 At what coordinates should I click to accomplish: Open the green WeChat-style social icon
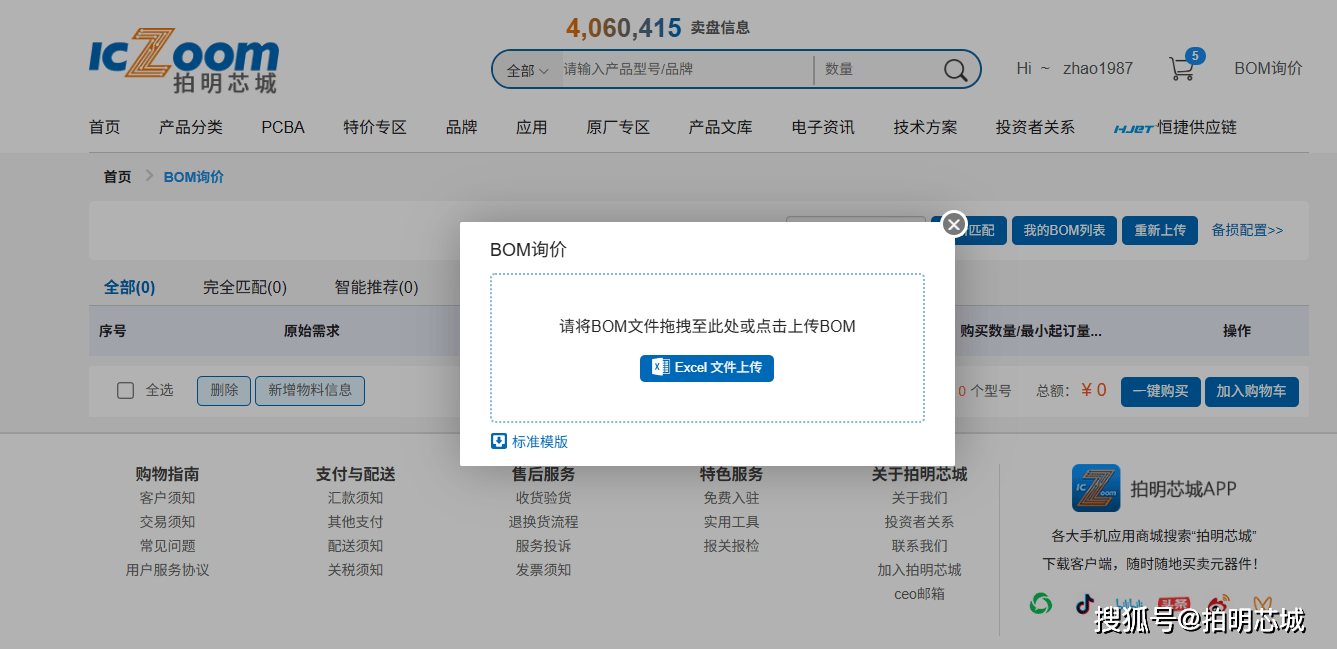tap(1041, 604)
